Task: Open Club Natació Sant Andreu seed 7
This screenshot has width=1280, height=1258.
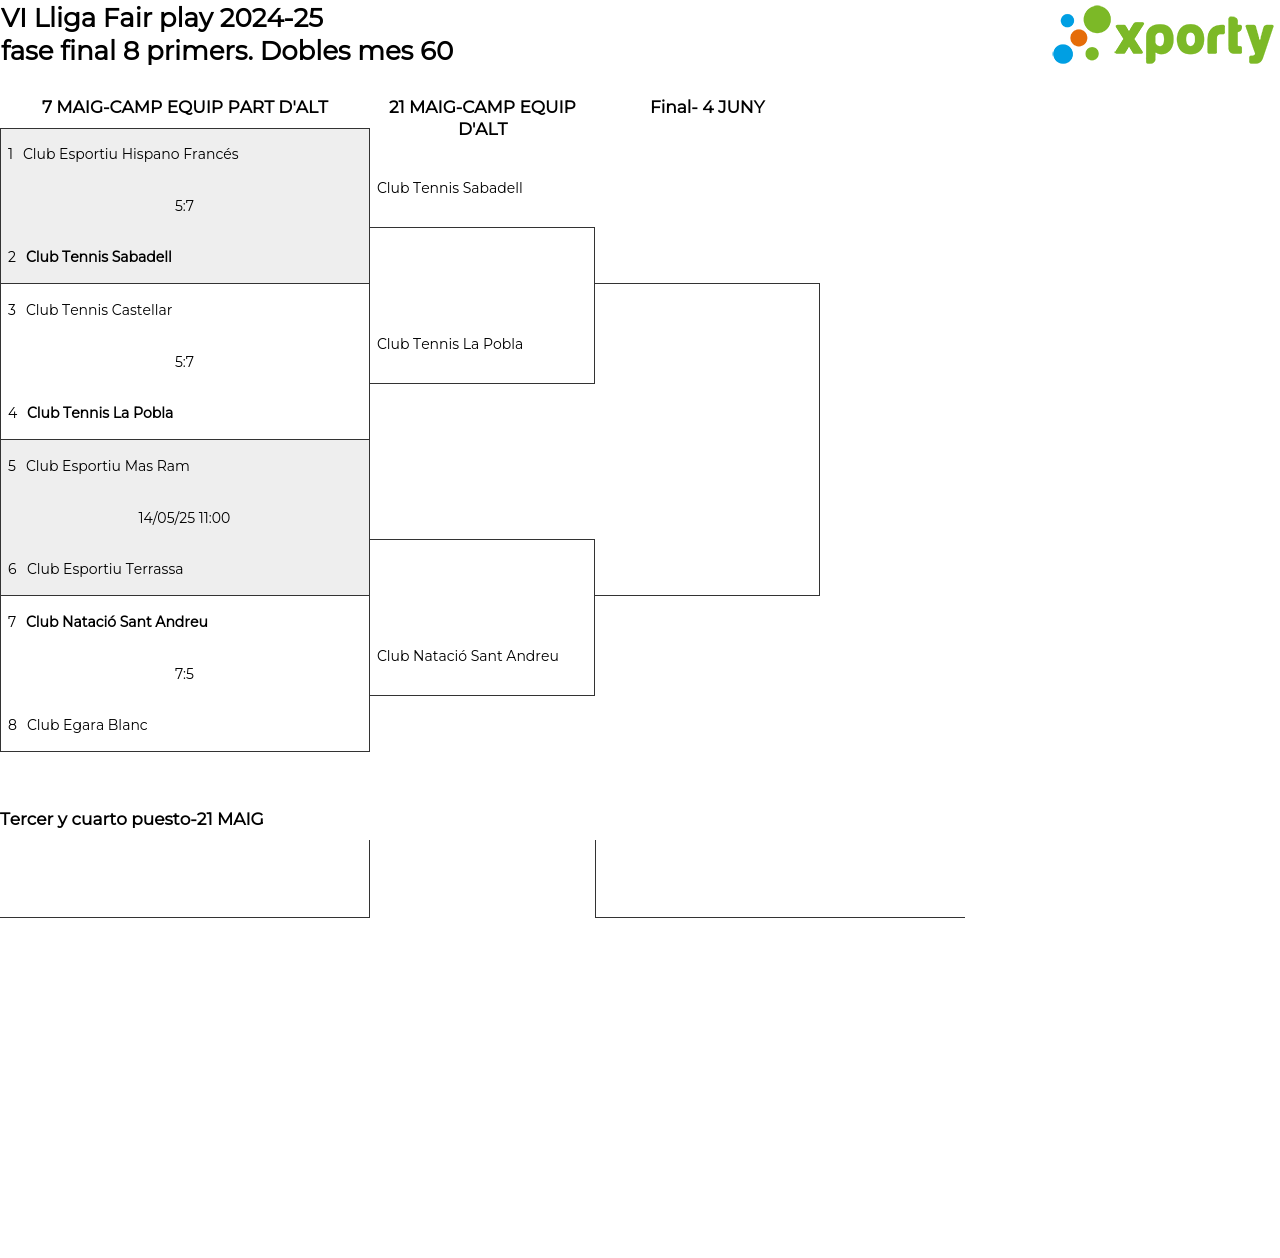Action: 117,622
